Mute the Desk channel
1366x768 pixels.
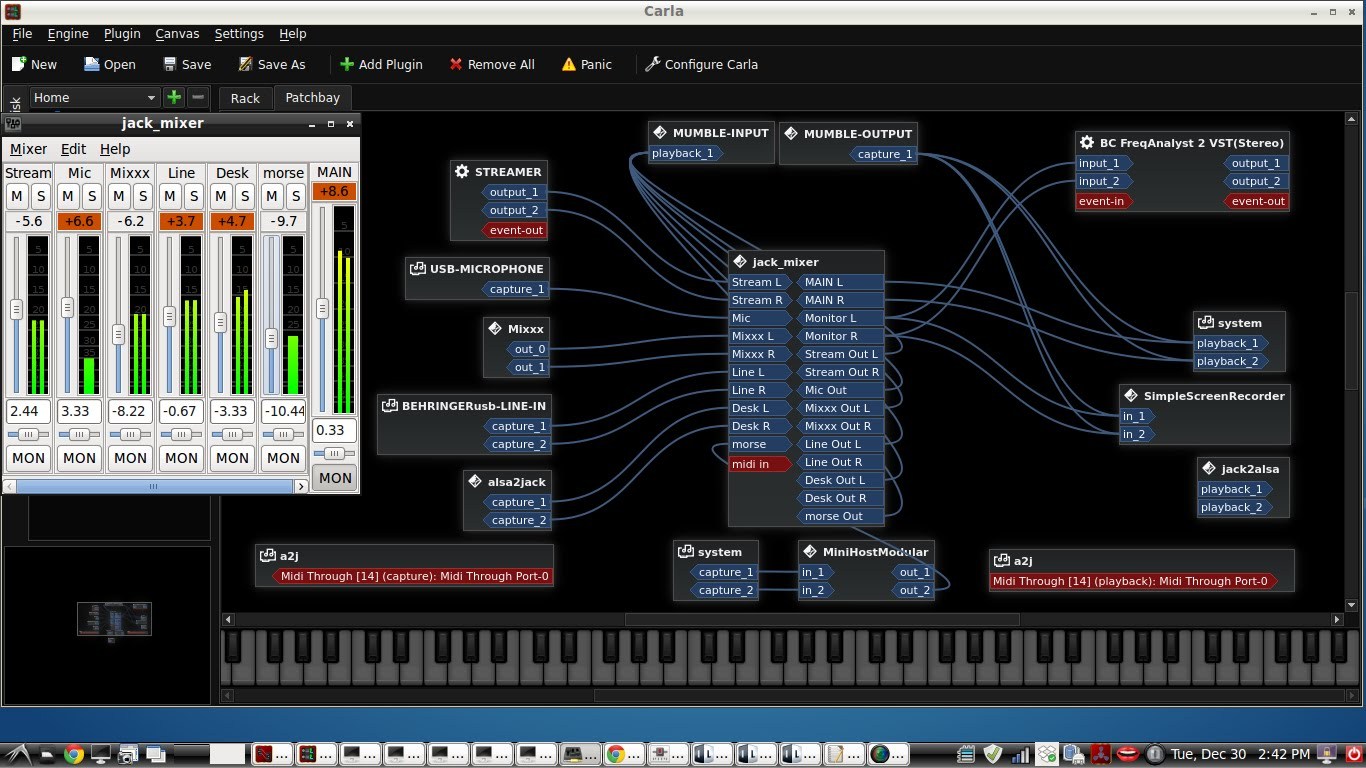221,196
